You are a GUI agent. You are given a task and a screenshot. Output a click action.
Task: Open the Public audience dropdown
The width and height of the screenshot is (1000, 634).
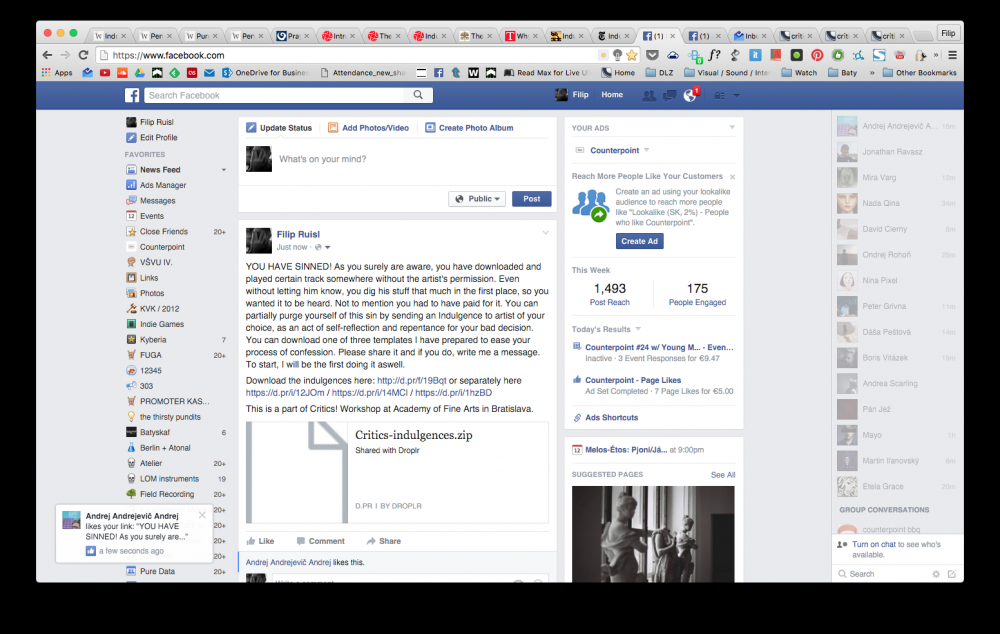tap(477, 199)
